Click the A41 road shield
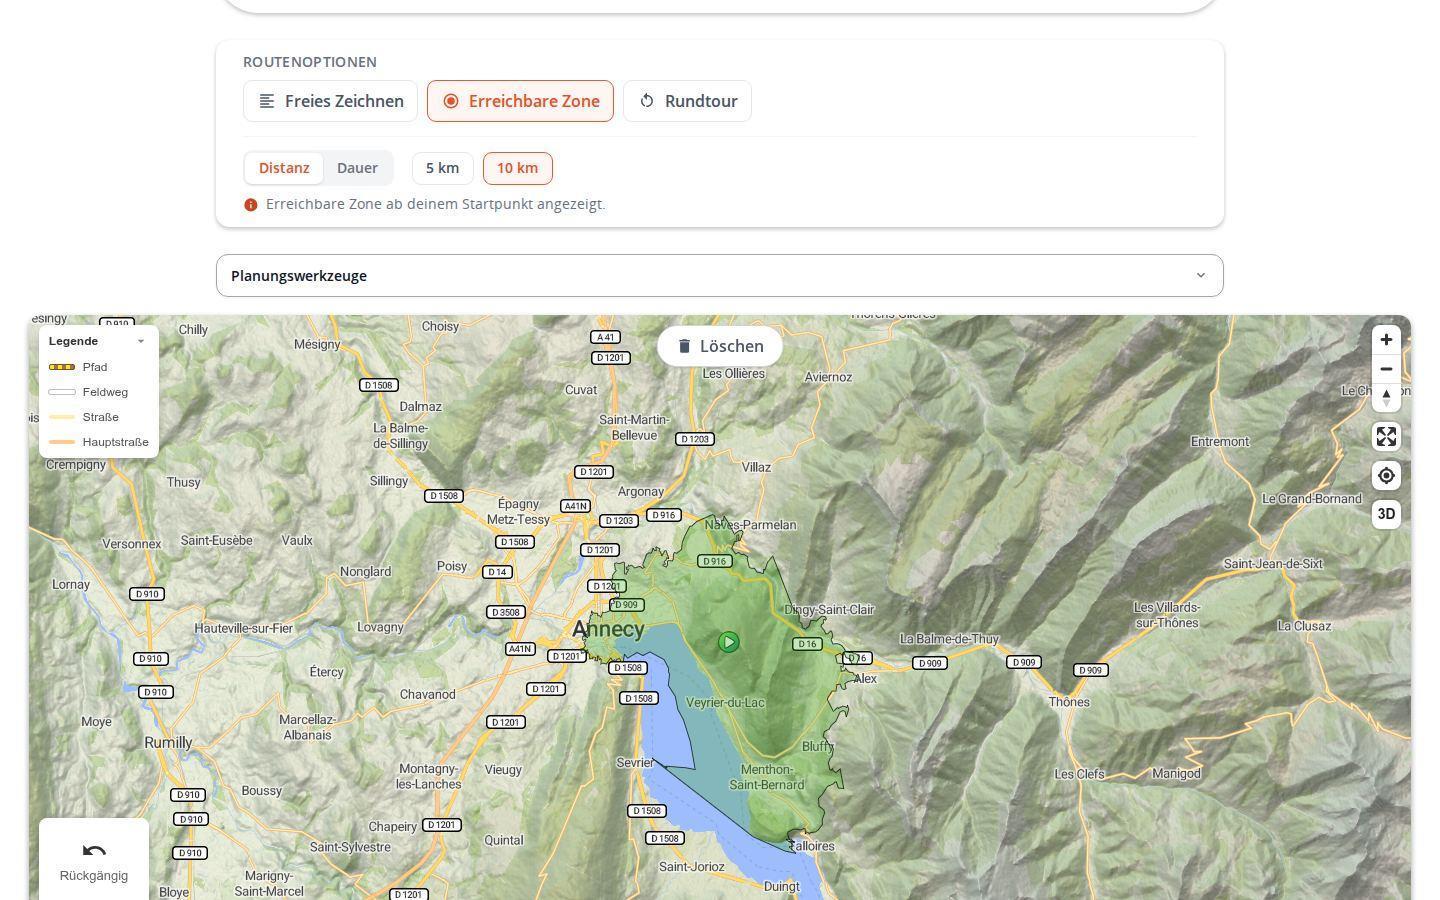 605,338
